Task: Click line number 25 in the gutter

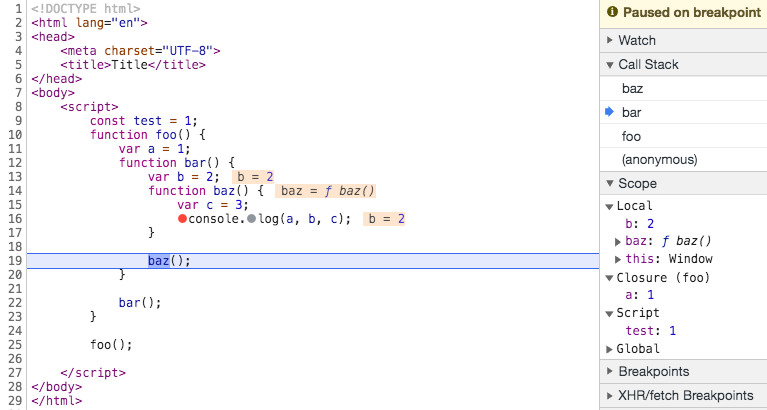Action: (x=16, y=345)
